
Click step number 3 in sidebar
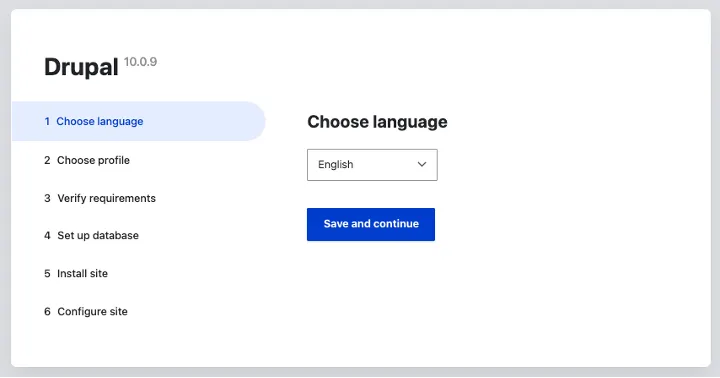47,198
